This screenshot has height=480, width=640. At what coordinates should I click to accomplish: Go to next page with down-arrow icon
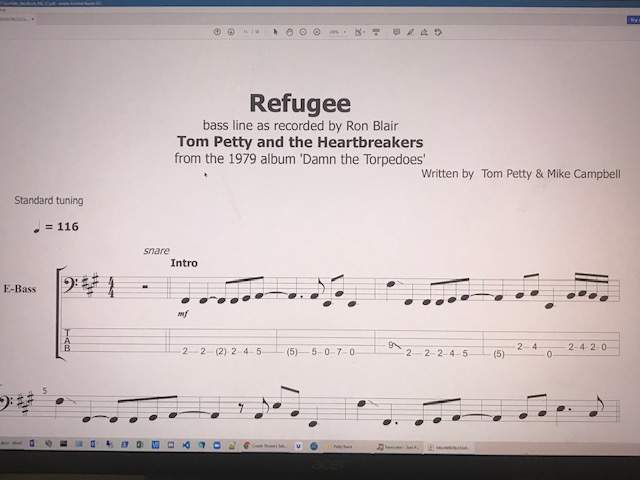[231, 32]
